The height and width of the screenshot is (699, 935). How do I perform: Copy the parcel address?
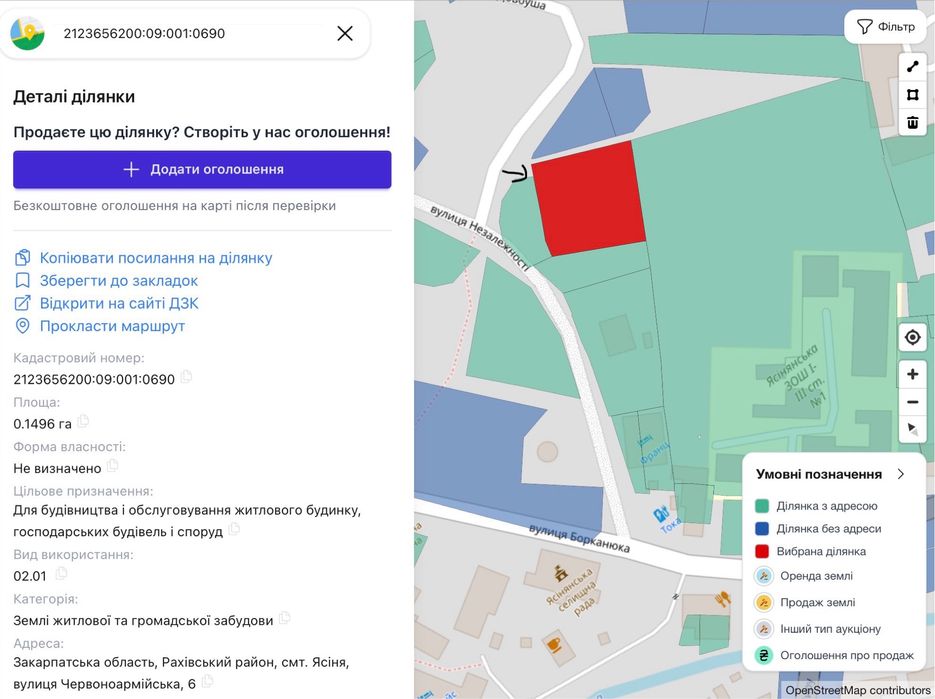pos(207,681)
